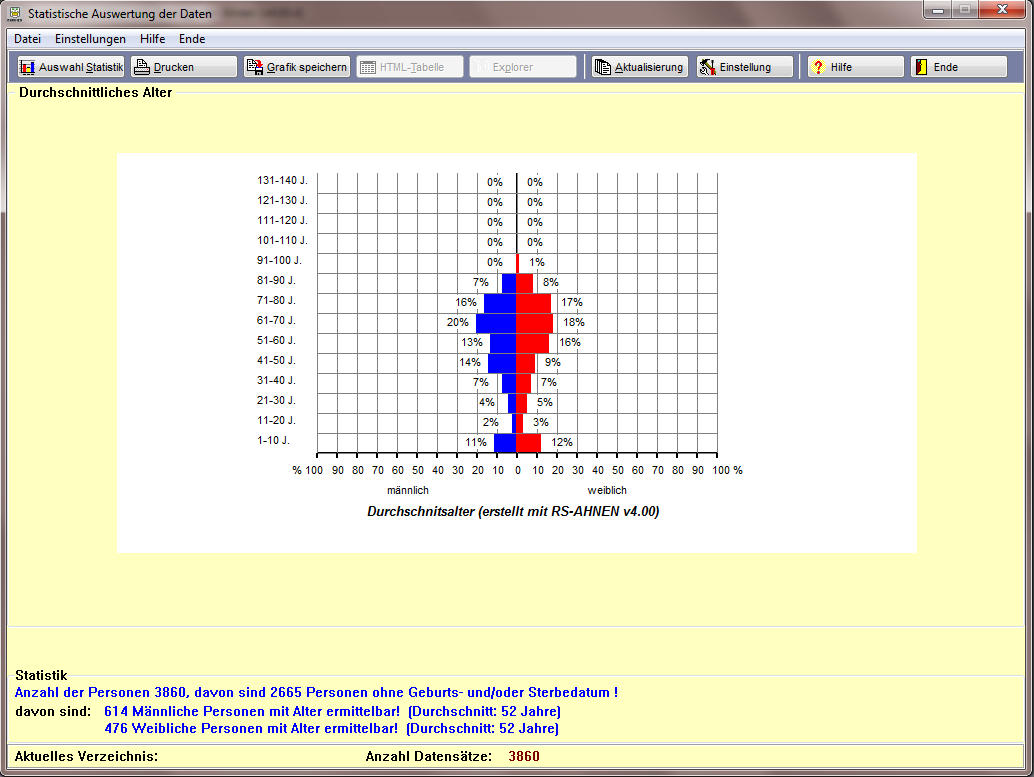Maximize the Statistische Auswertung window
Viewport: 1034px width, 777px height.
(965, 11)
